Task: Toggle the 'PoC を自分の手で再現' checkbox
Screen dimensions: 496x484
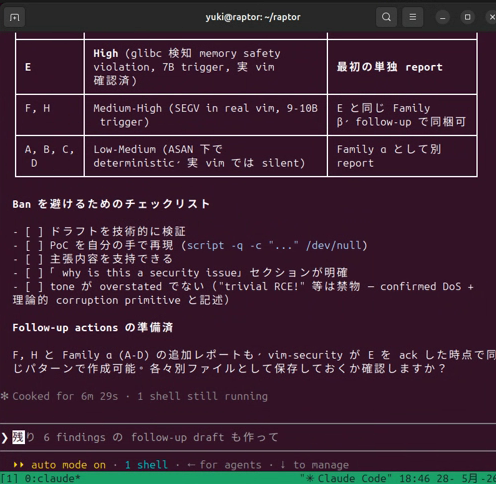Action: click(34, 245)
